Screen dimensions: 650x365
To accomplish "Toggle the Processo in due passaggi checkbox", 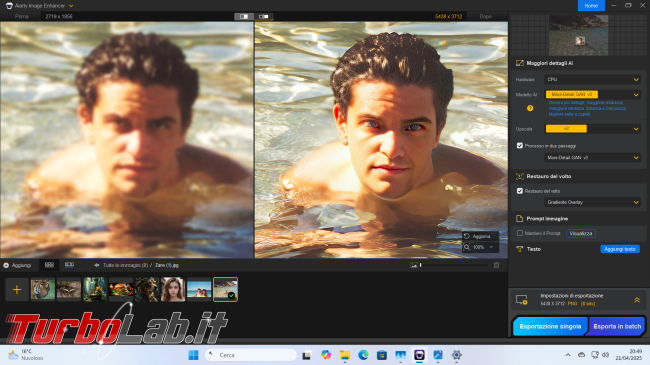I will [519, 146].
